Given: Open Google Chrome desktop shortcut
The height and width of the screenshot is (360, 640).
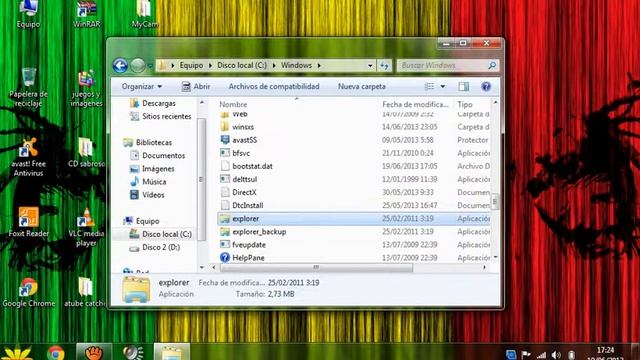Looking at the screenshot, I should tap(29, 292).
